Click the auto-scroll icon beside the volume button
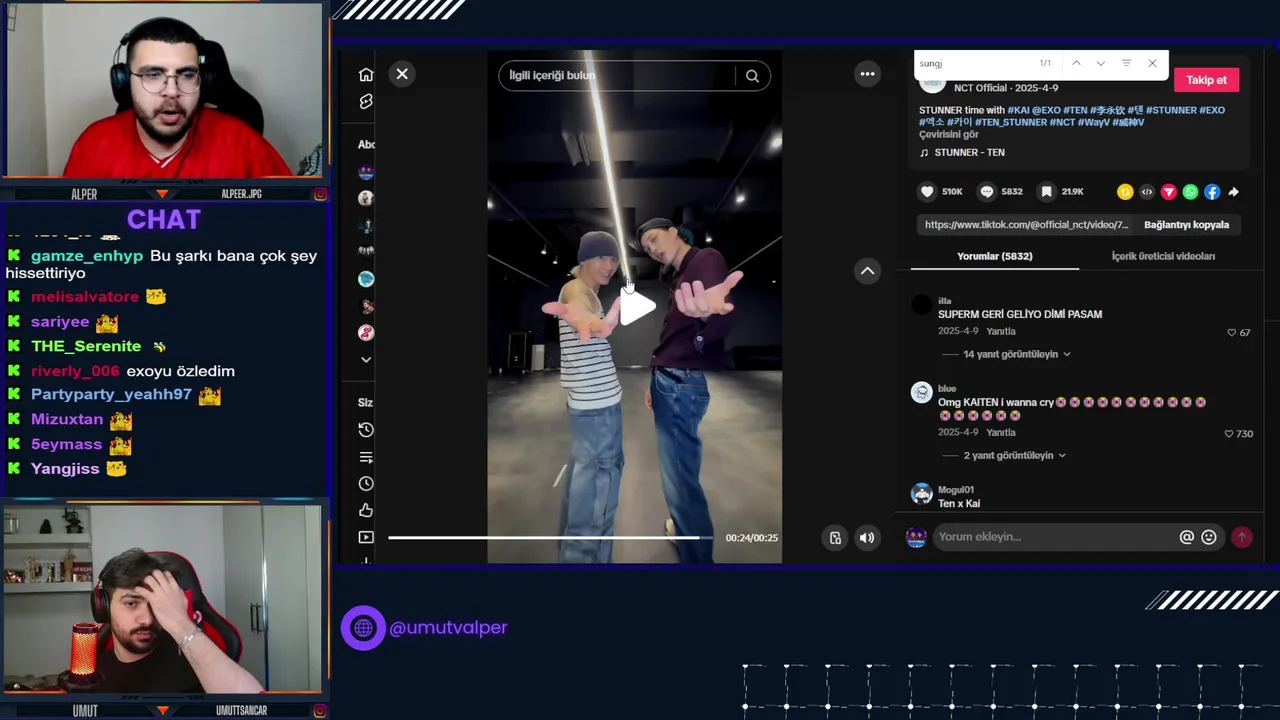This screenshot has height=720, width=1280. pos(835,538)
